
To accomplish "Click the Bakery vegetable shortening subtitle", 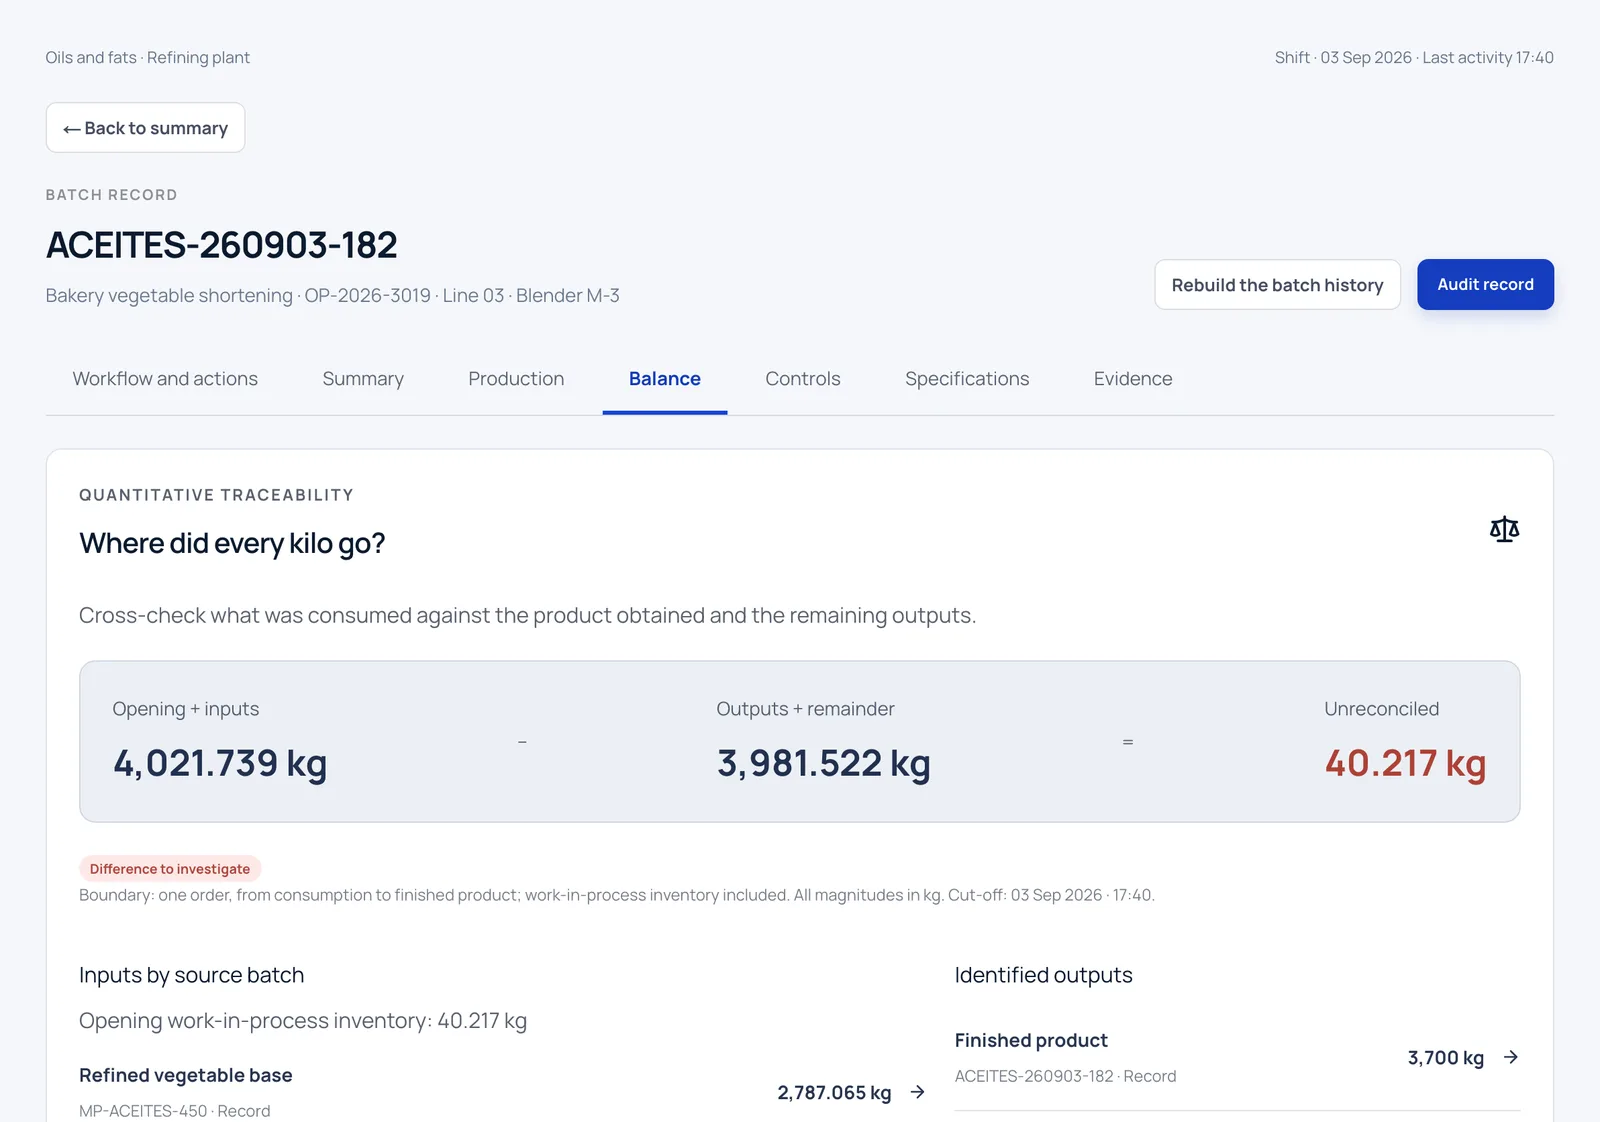I will (333, 296).
